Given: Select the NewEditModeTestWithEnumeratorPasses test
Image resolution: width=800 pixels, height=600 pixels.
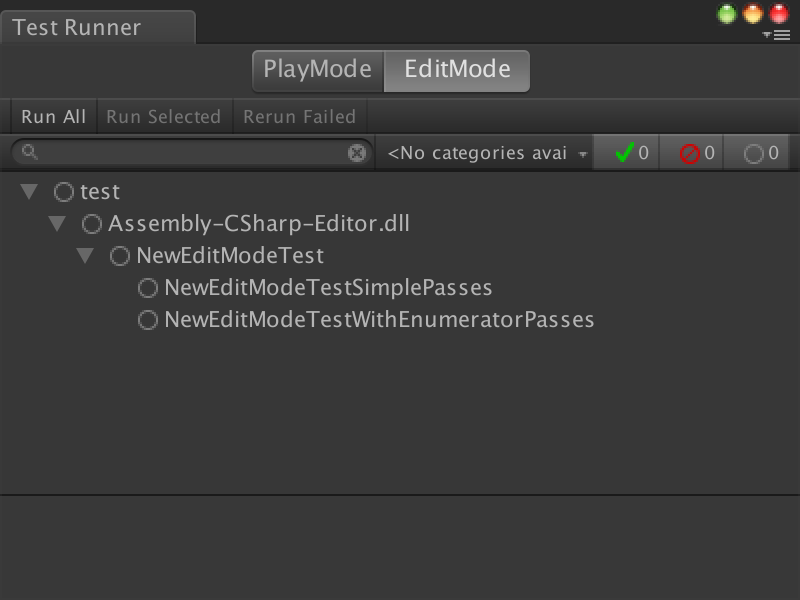Looking at the screenshot, I should [379, 320].
